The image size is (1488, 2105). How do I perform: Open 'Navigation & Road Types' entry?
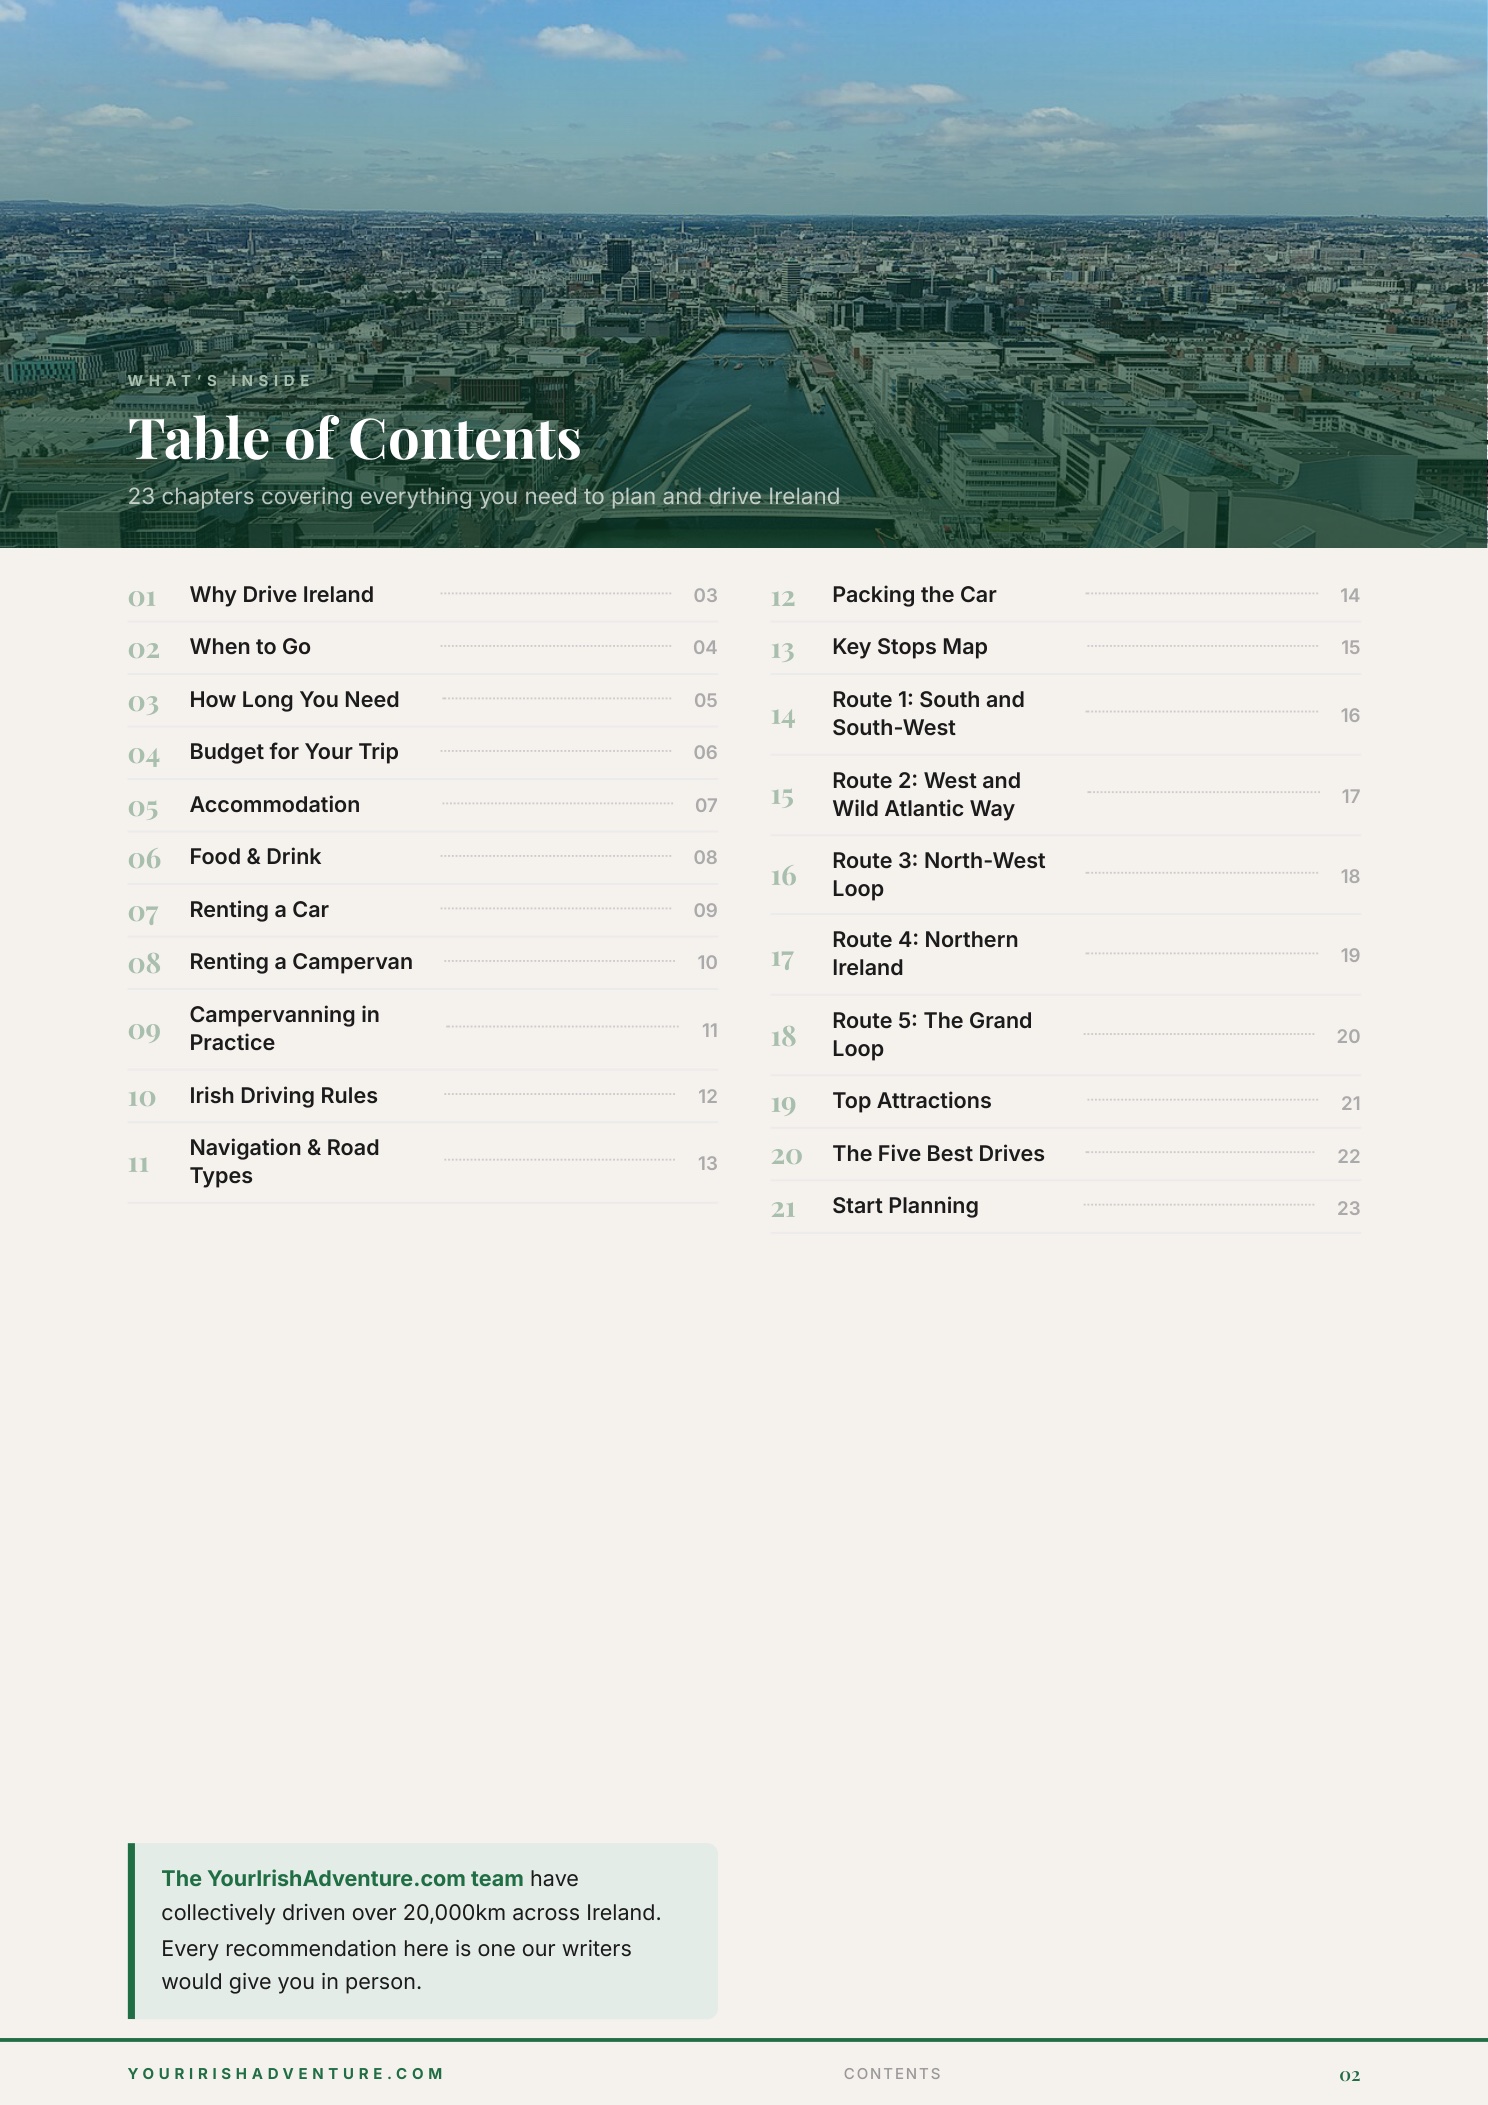(x=422, y=1162)
